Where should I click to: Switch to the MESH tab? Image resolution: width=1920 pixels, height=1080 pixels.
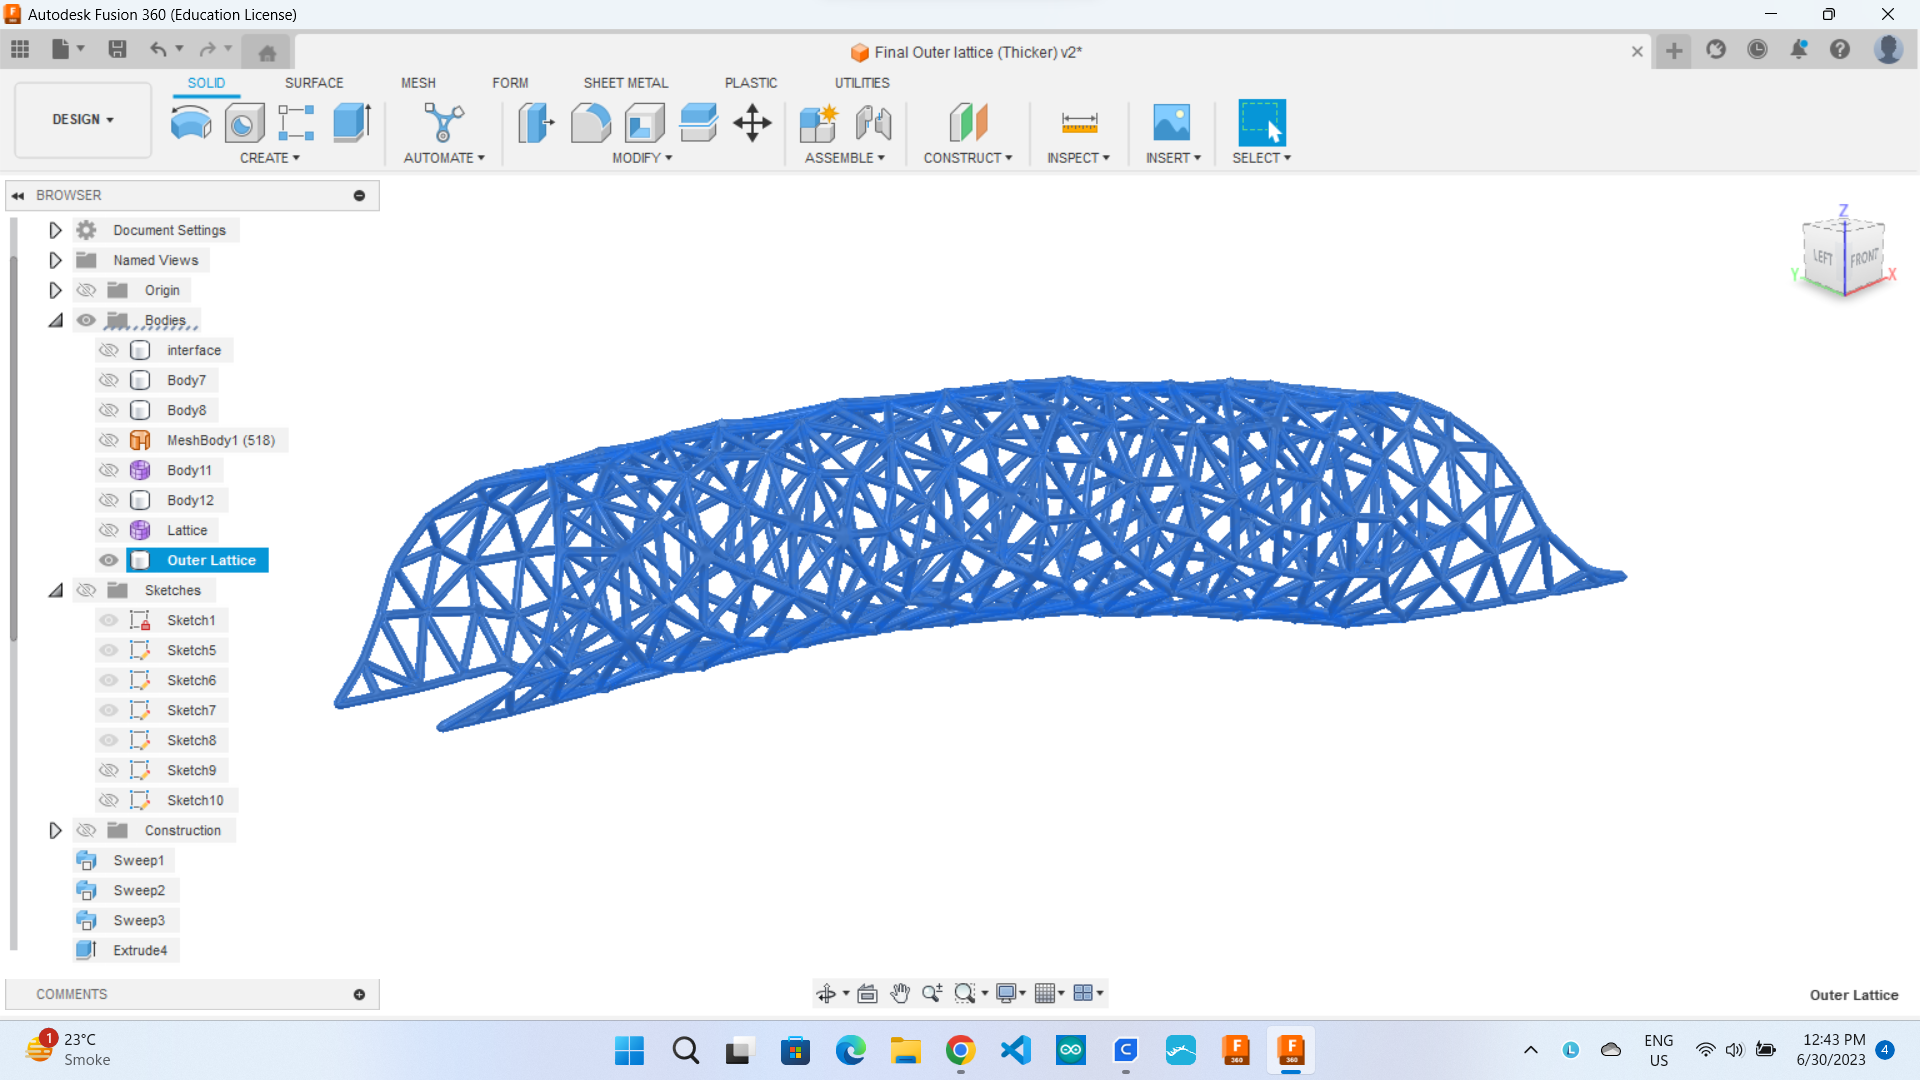(418, 83)
